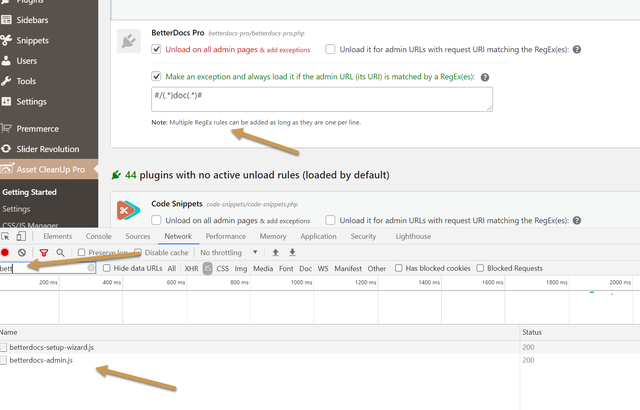Click the Settings sliders icon in sidebar
Image resolution: width=640 pixels, height=410 pixels.
tap(6, 102)
